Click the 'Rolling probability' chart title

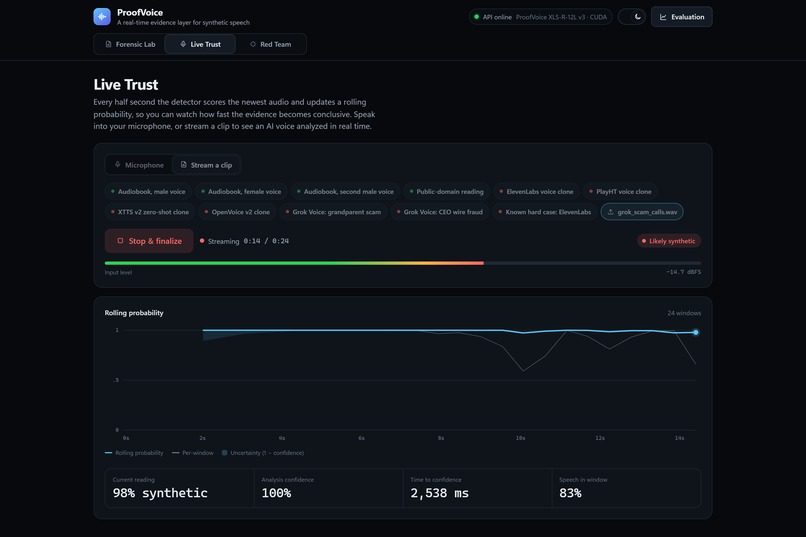click(x=134, y=313)
